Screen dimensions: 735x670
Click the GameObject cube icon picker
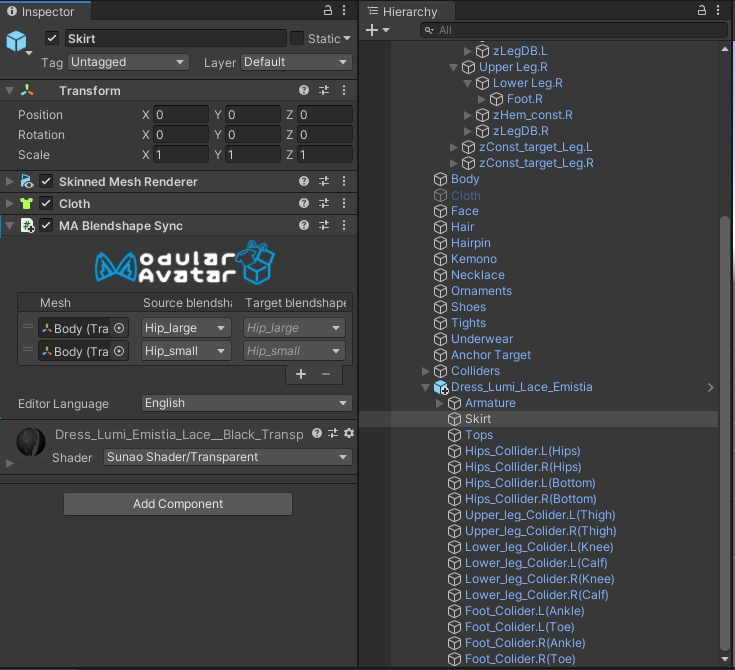coord(18,42)
